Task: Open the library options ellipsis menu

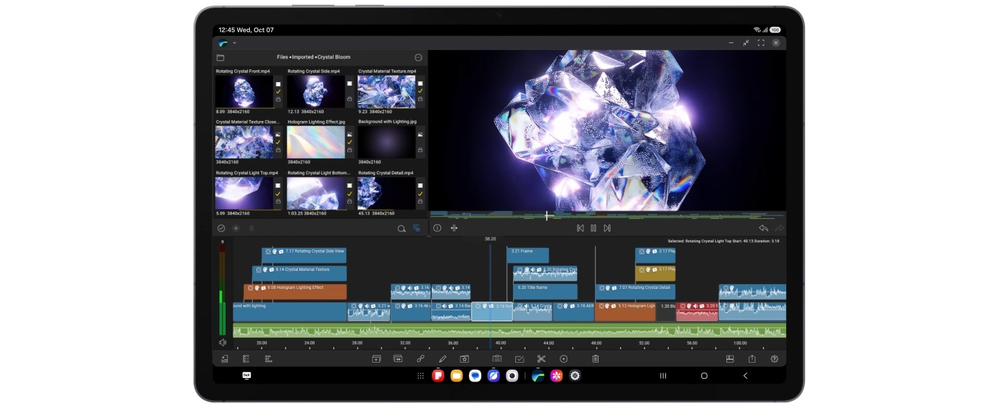Action: tap(418, 57)
